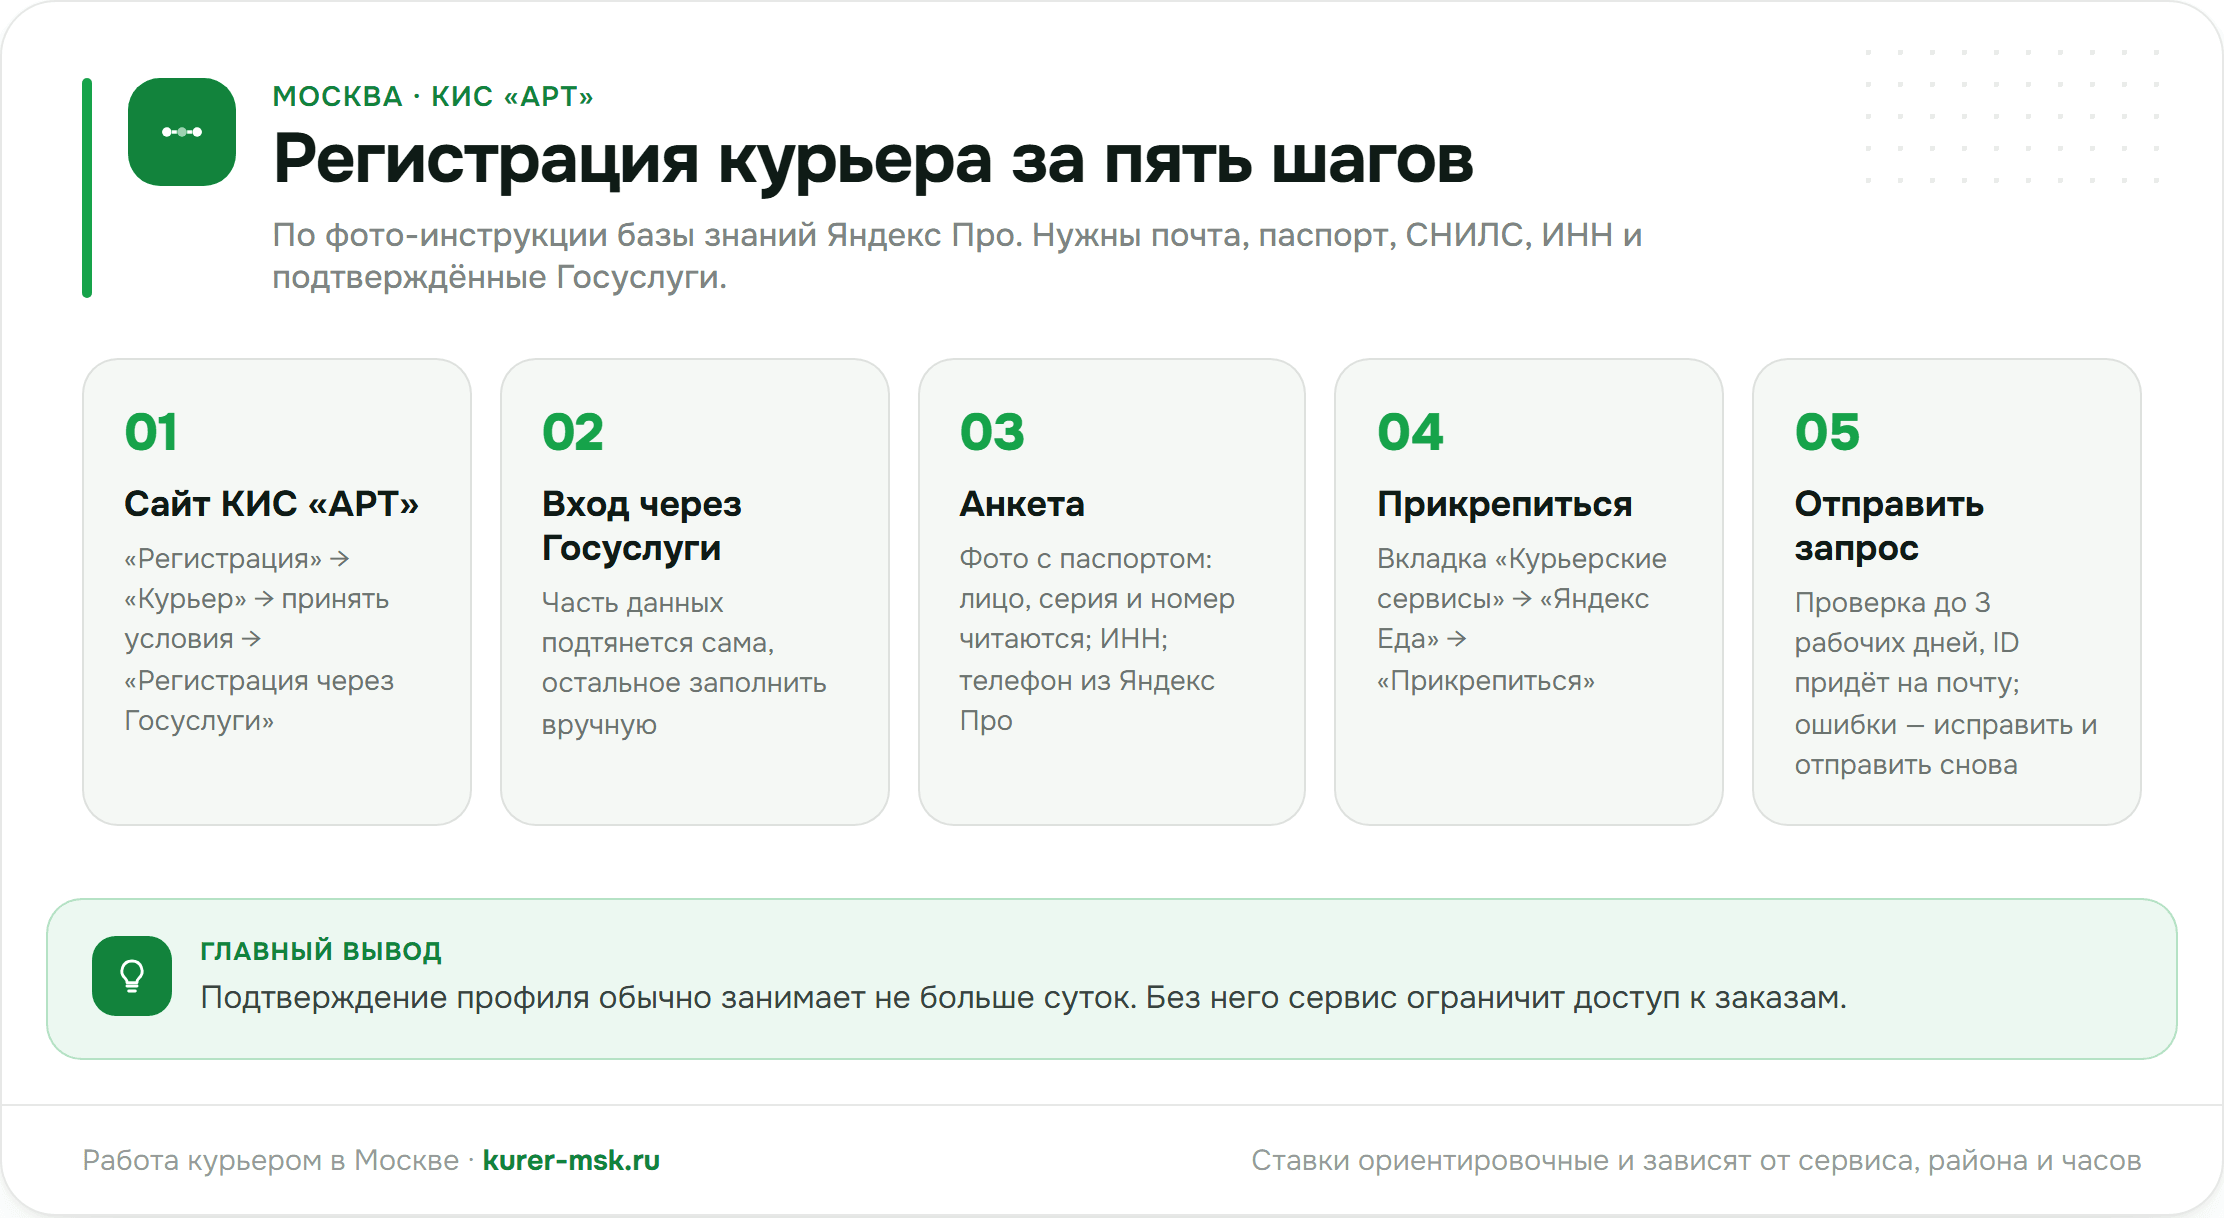This screenshot has width=2224, height=1218.
Task: Click the footer text 'Работа курьером в Москве'
Action: coord(270,1160)
